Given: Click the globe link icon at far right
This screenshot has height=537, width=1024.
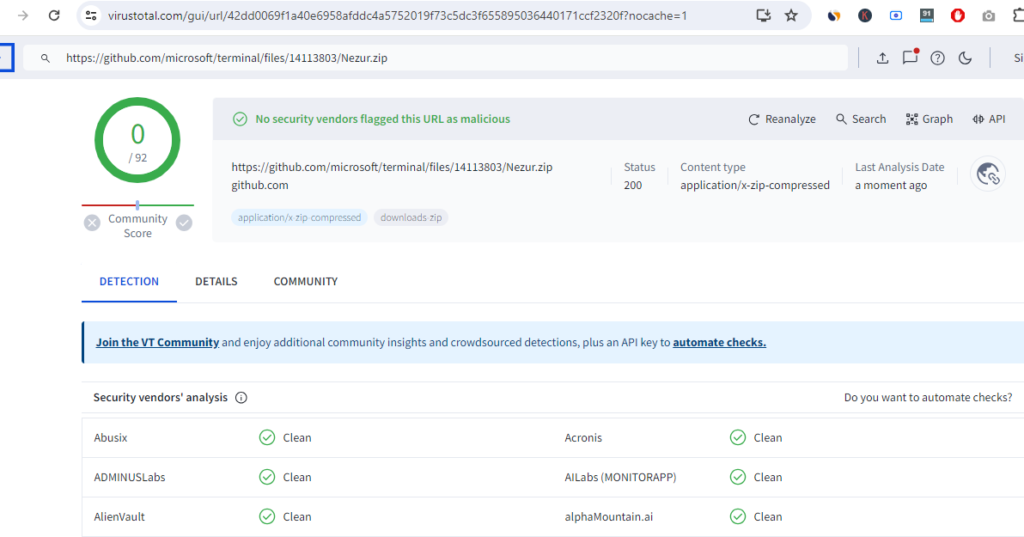Looking at the screenshot, I should coord(988,175).
